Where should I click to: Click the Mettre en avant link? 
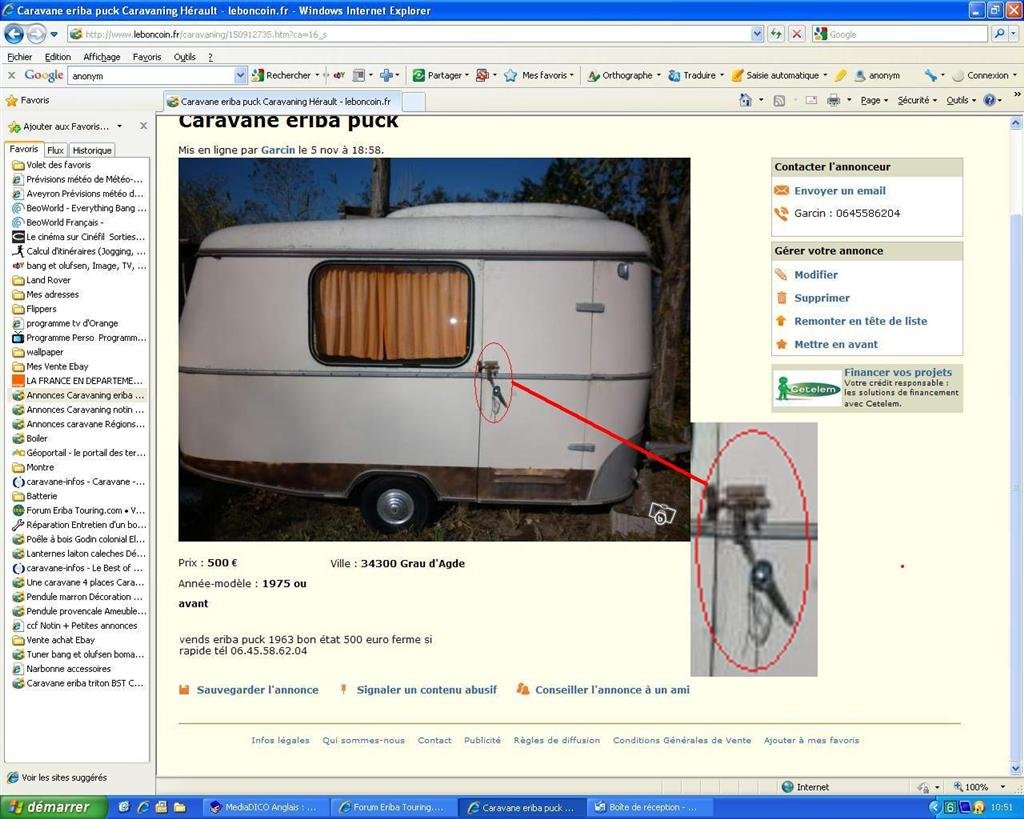[x=836, y=344]
